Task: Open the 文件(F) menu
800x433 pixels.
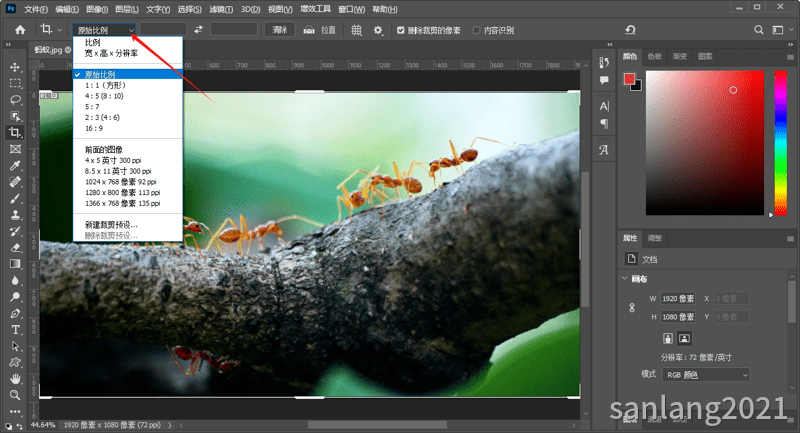Action: pyautogui.click(x=36, y=9)
